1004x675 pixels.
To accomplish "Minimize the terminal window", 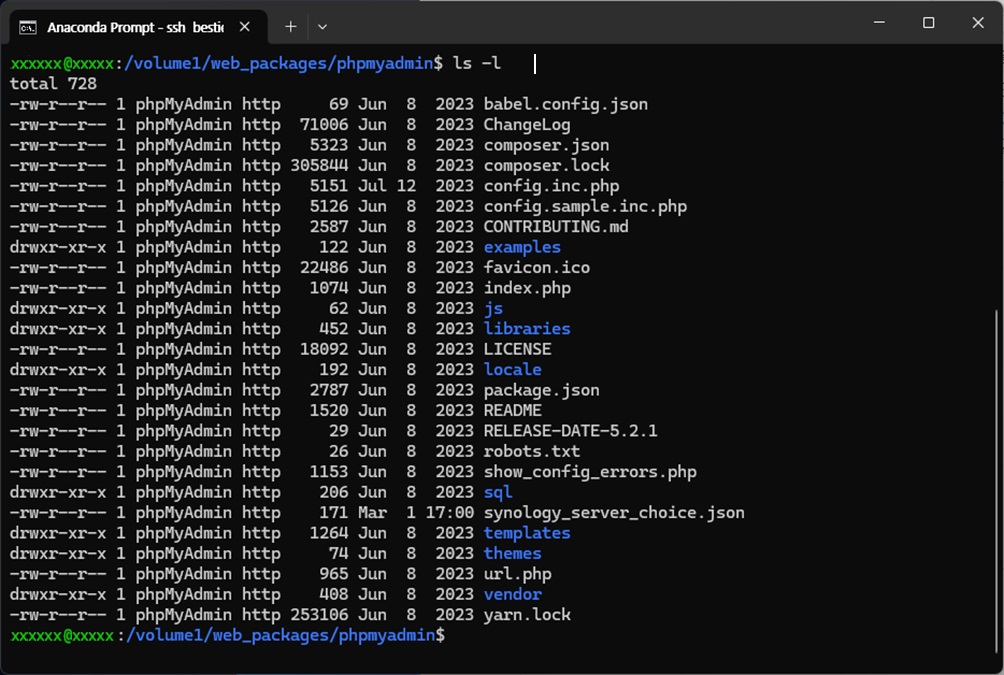I will (x=879, y=23).
